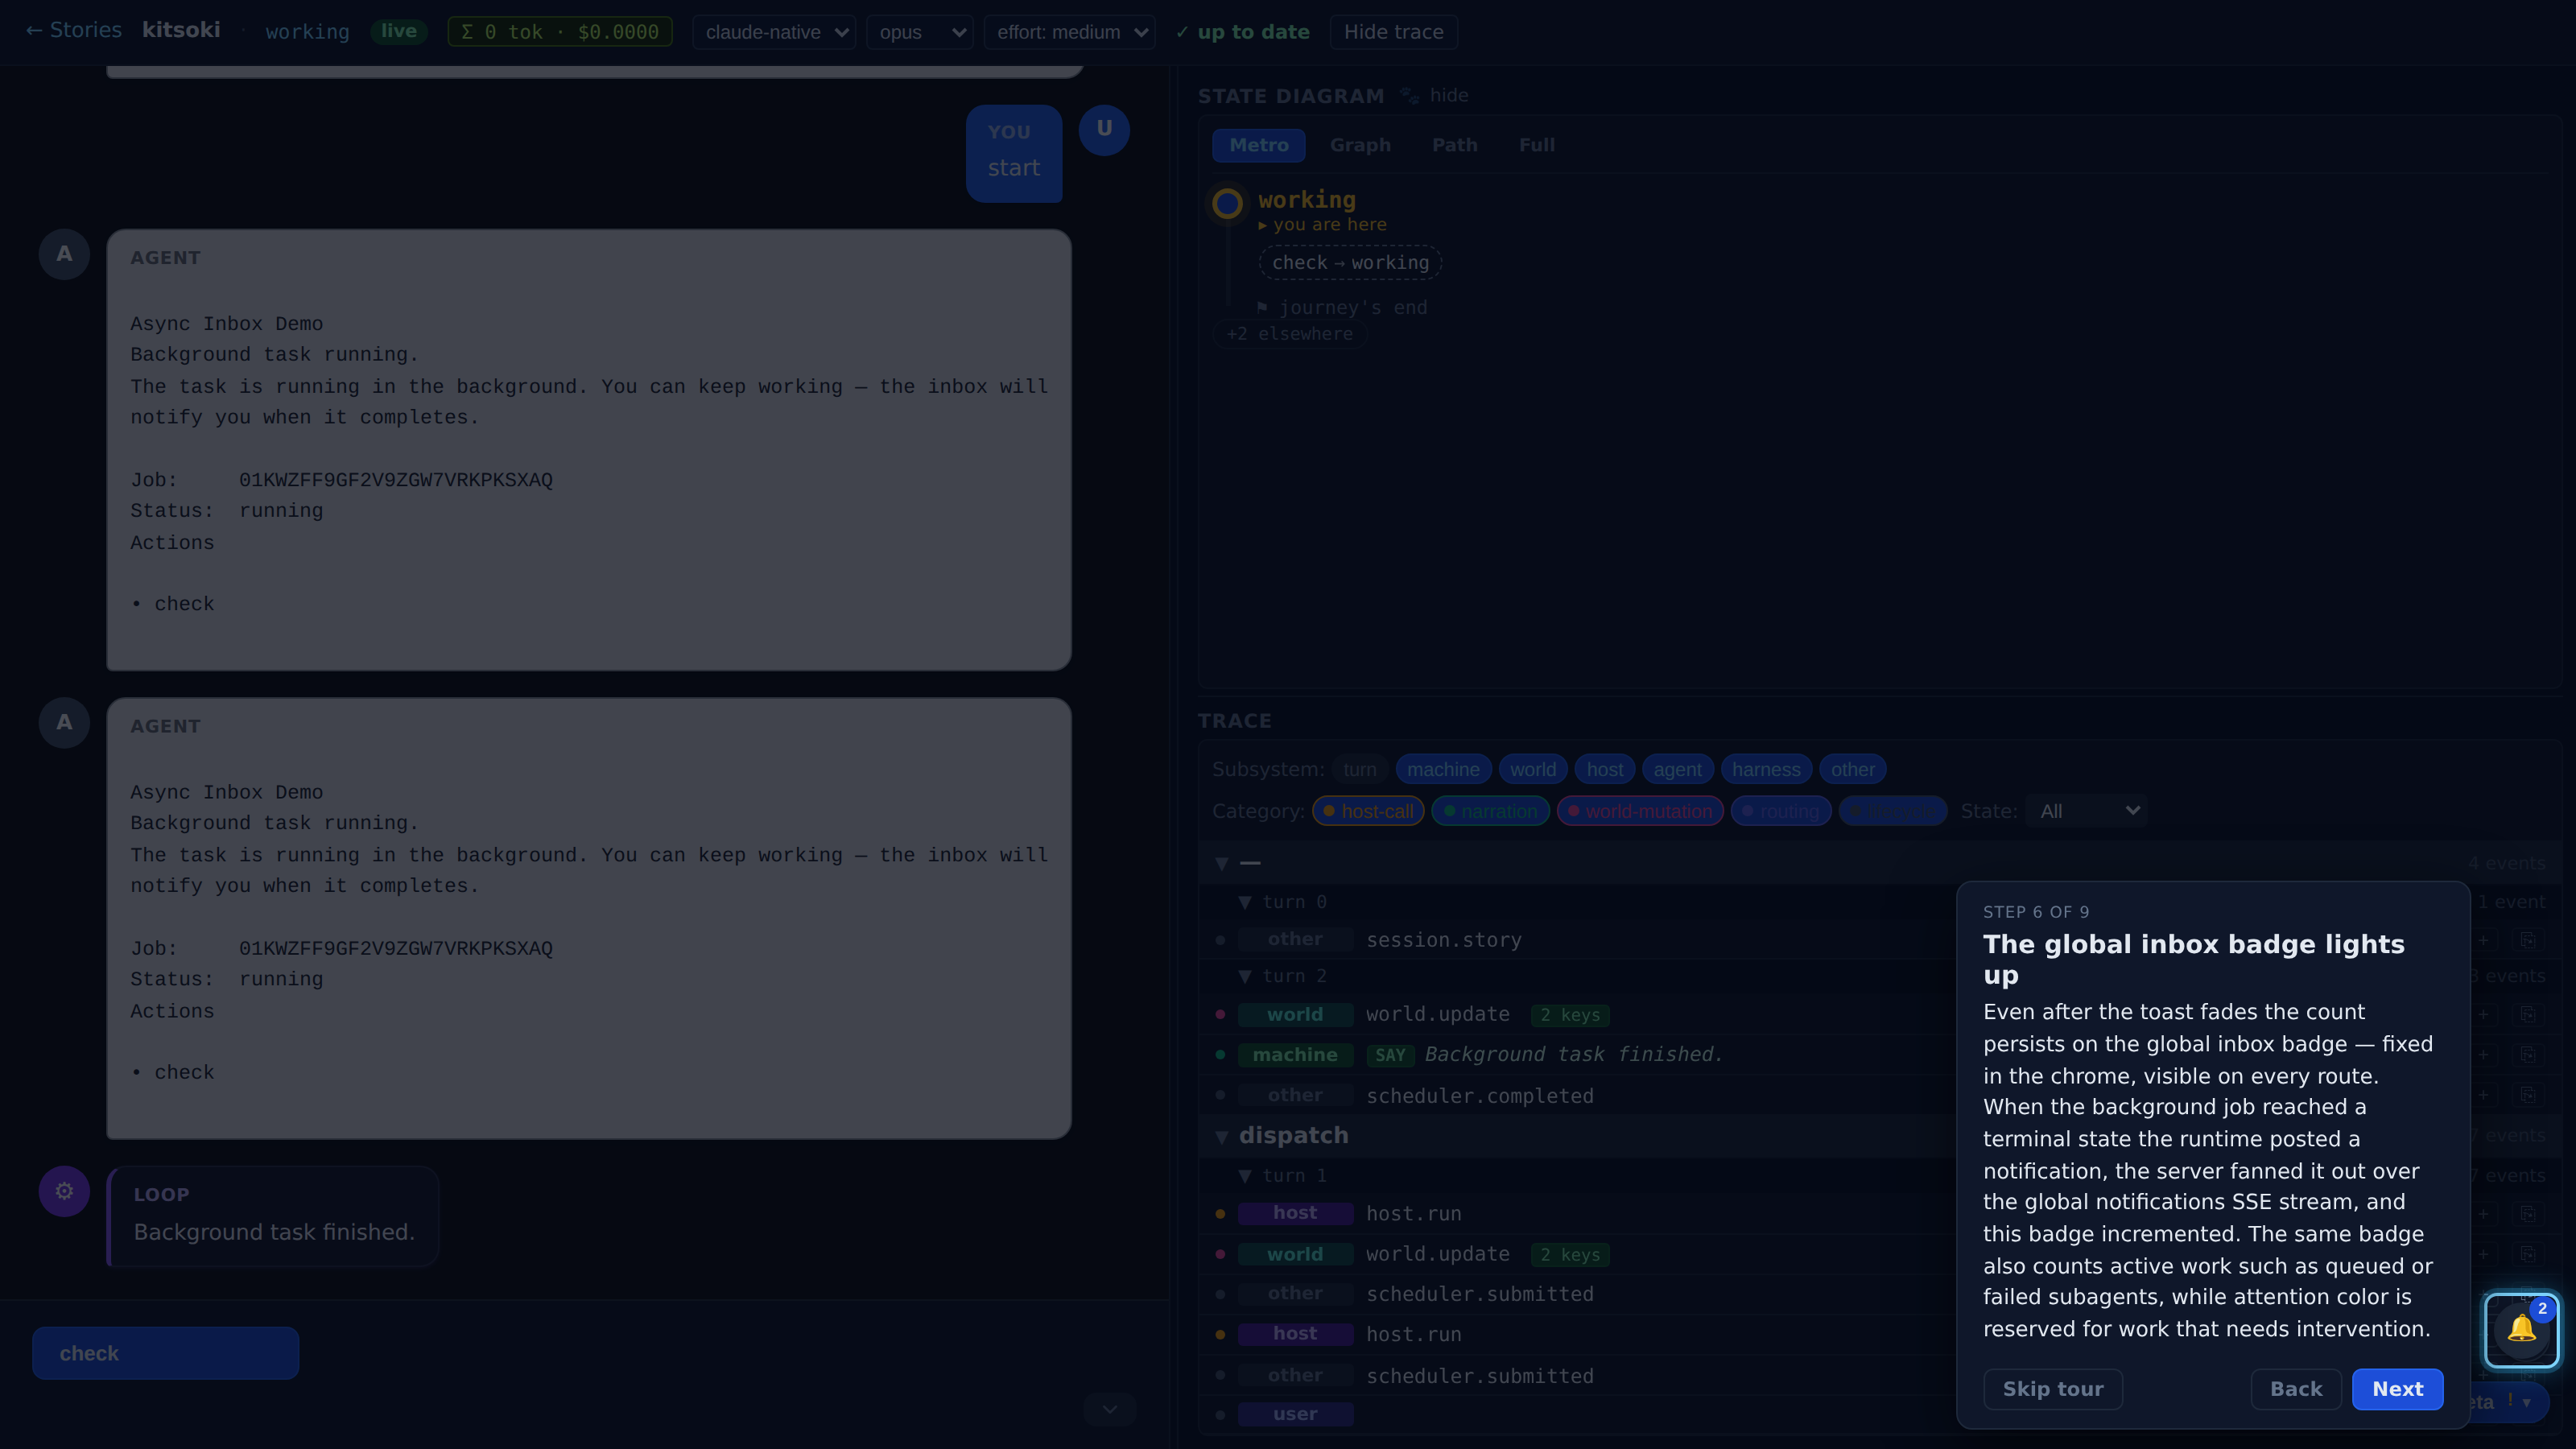
Task: Open the opus model dropdown
Action: [x=919, y=32]
